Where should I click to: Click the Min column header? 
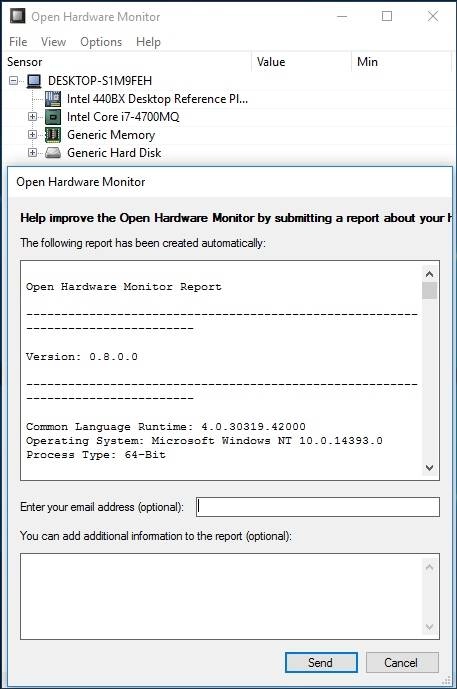coord(402,62)
